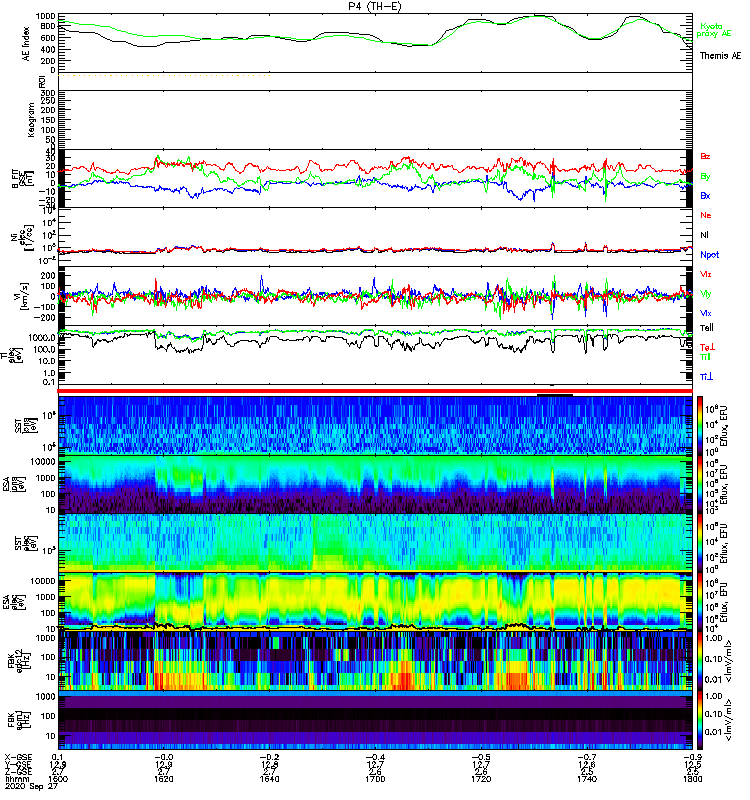Viewport: 750px width, 800px height.
Task: Click the date label 2020 Sep 27
Action: point(31,786)
